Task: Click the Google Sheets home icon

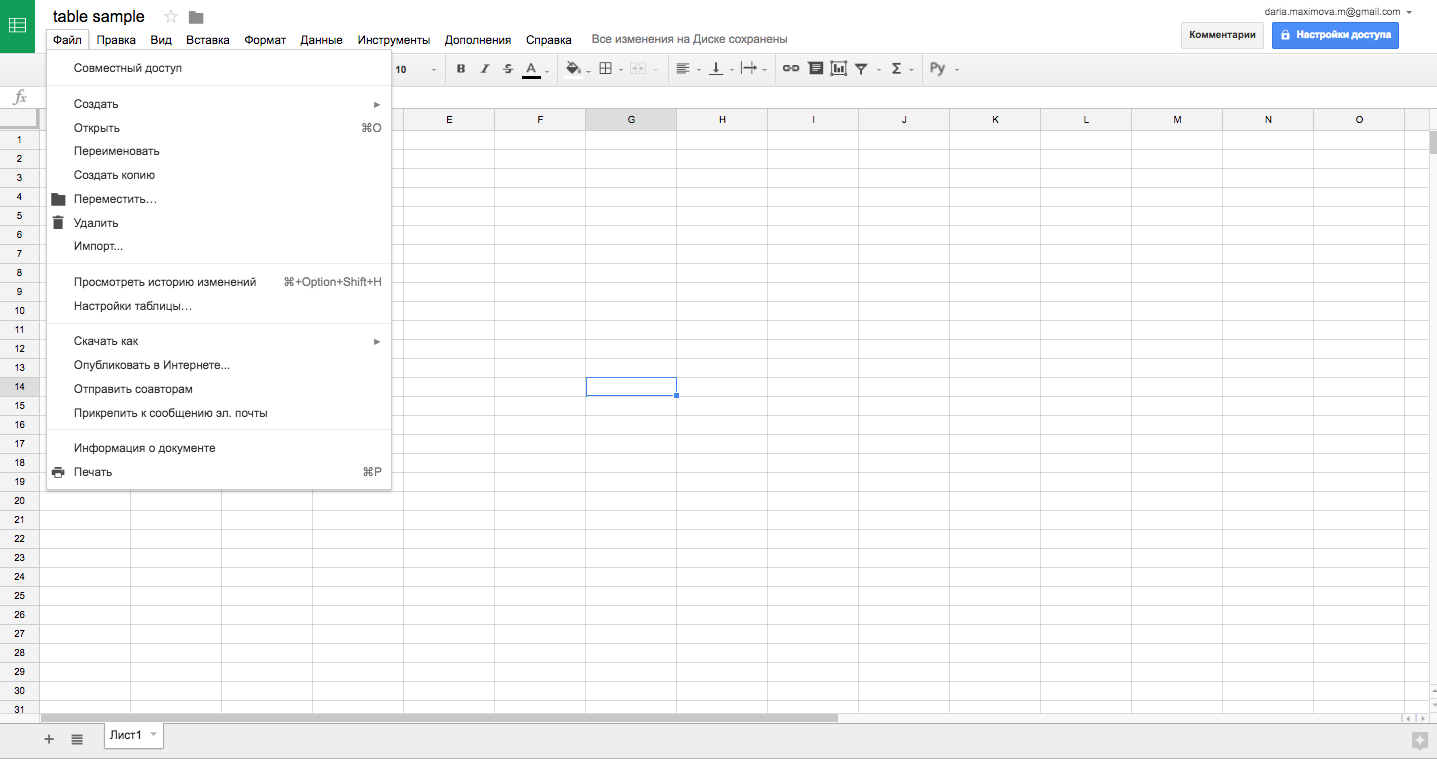Action: click(x=18, y=26)
